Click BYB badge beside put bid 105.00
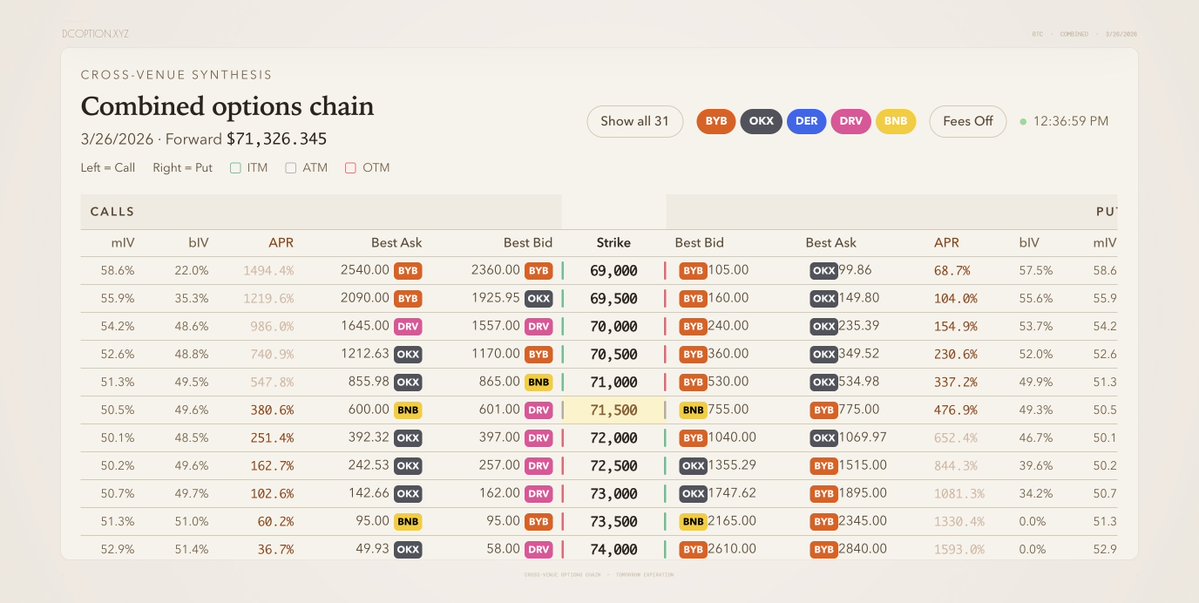The height and width of the screenshot is (603, 1199). [693, 271]
